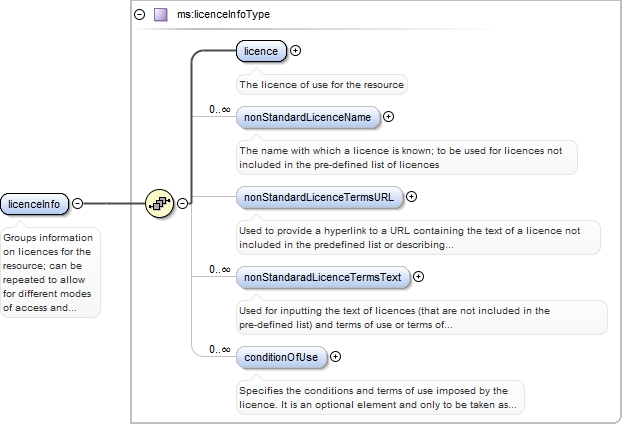
Task: Select the nonStandaradLicenceTermsText element box
Action: 322,276
